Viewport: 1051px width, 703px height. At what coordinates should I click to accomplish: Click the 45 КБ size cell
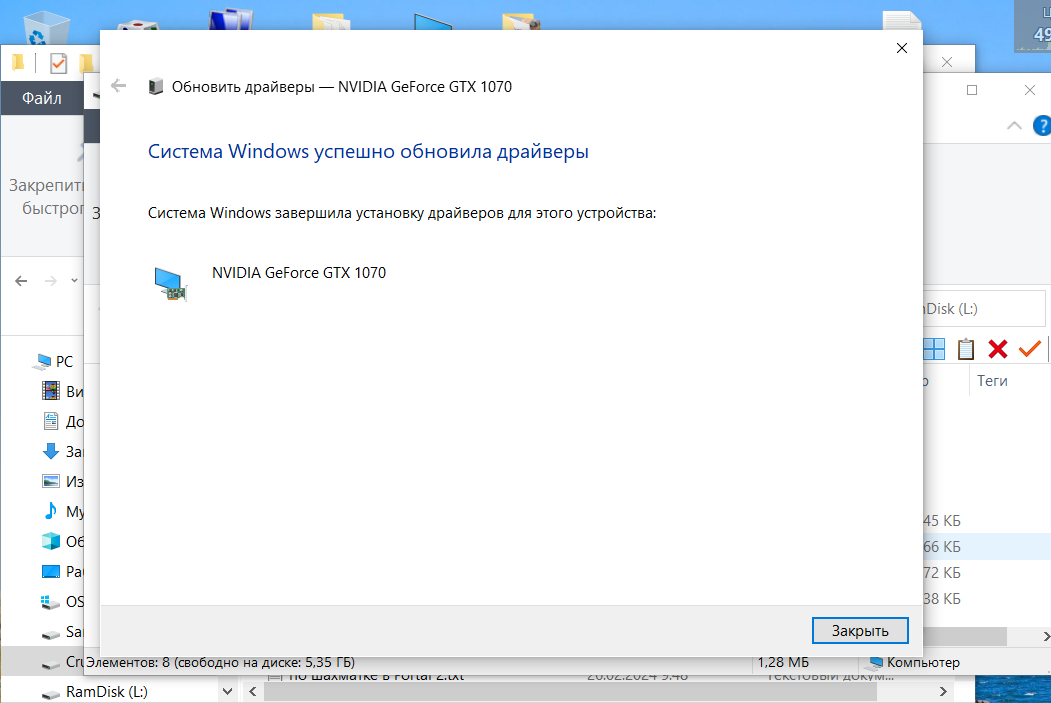[x=942, y=521]
